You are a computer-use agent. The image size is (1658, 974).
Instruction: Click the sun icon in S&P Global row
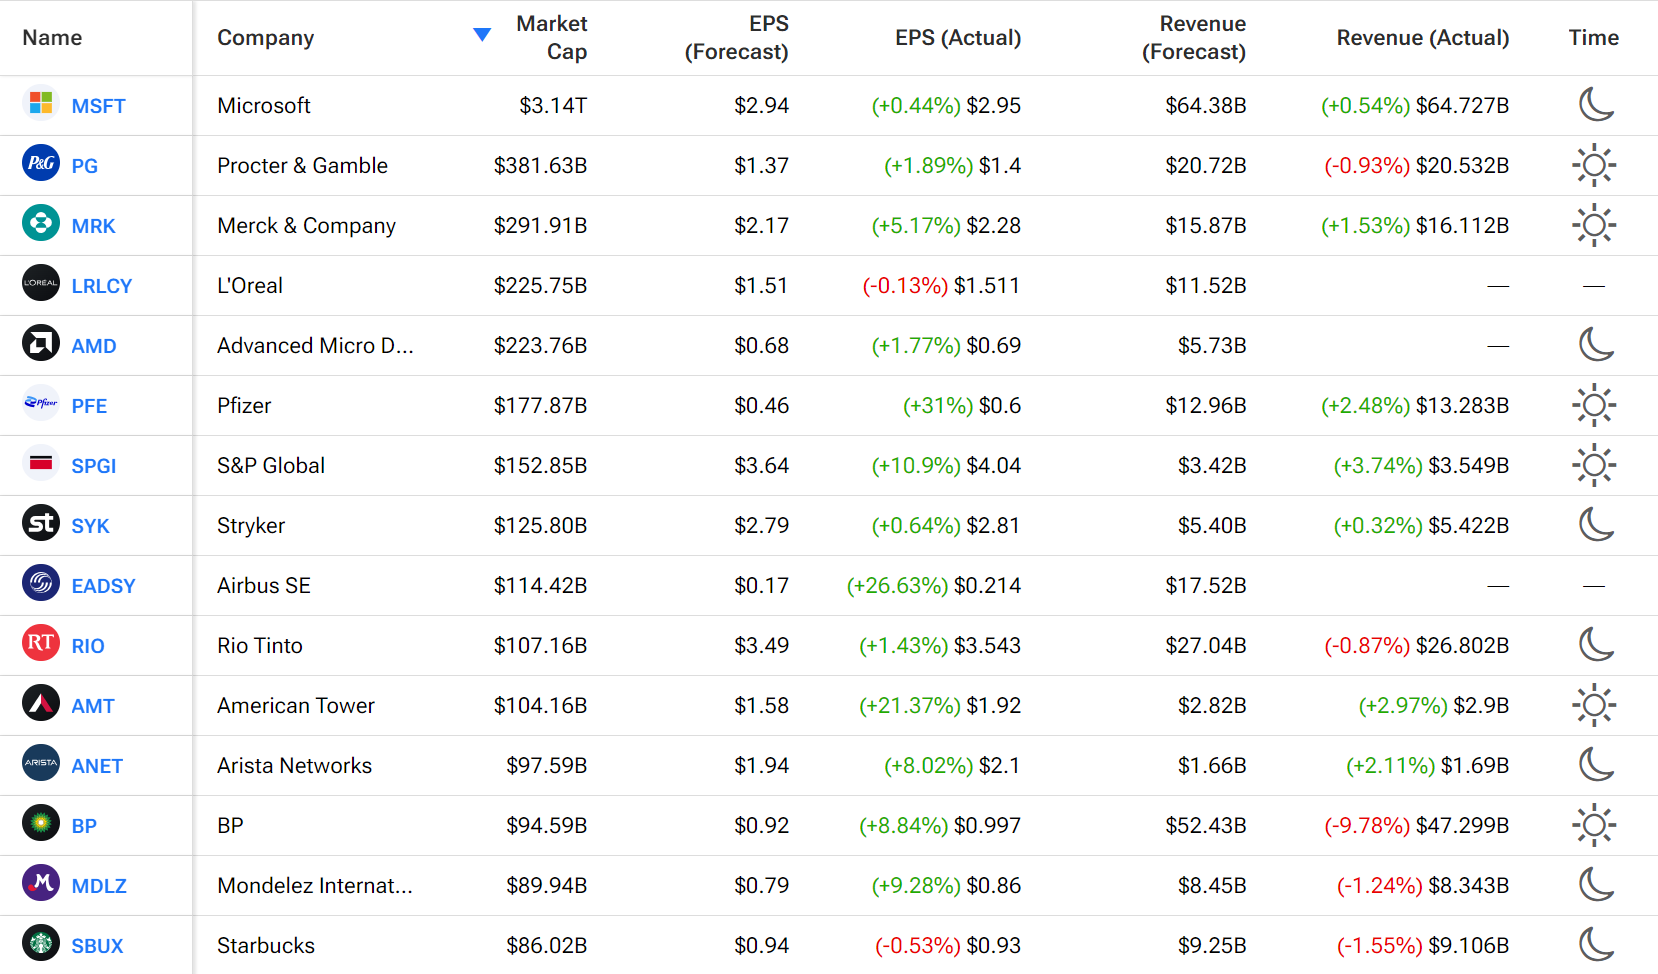click(1594, 465)
